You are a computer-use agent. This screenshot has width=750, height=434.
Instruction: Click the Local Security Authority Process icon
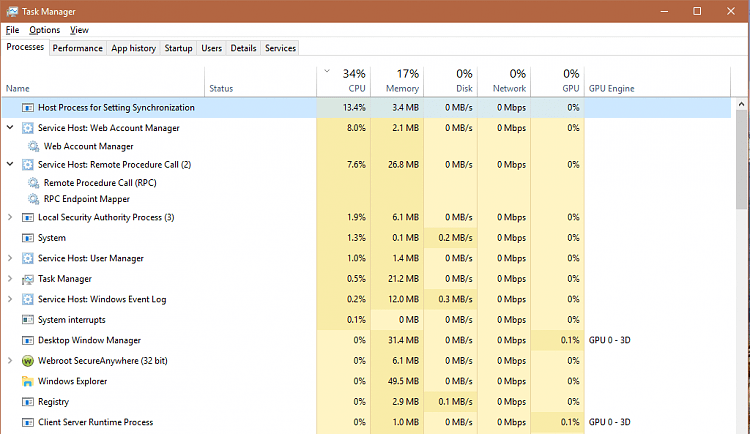(28, 218)
